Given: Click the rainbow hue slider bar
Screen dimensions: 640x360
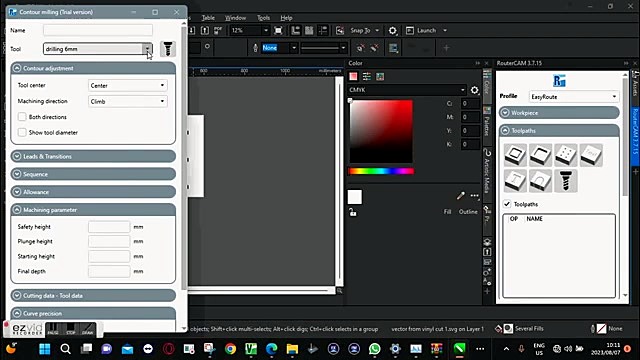Looking at the screenshot, I should click(x=381, y=171).
